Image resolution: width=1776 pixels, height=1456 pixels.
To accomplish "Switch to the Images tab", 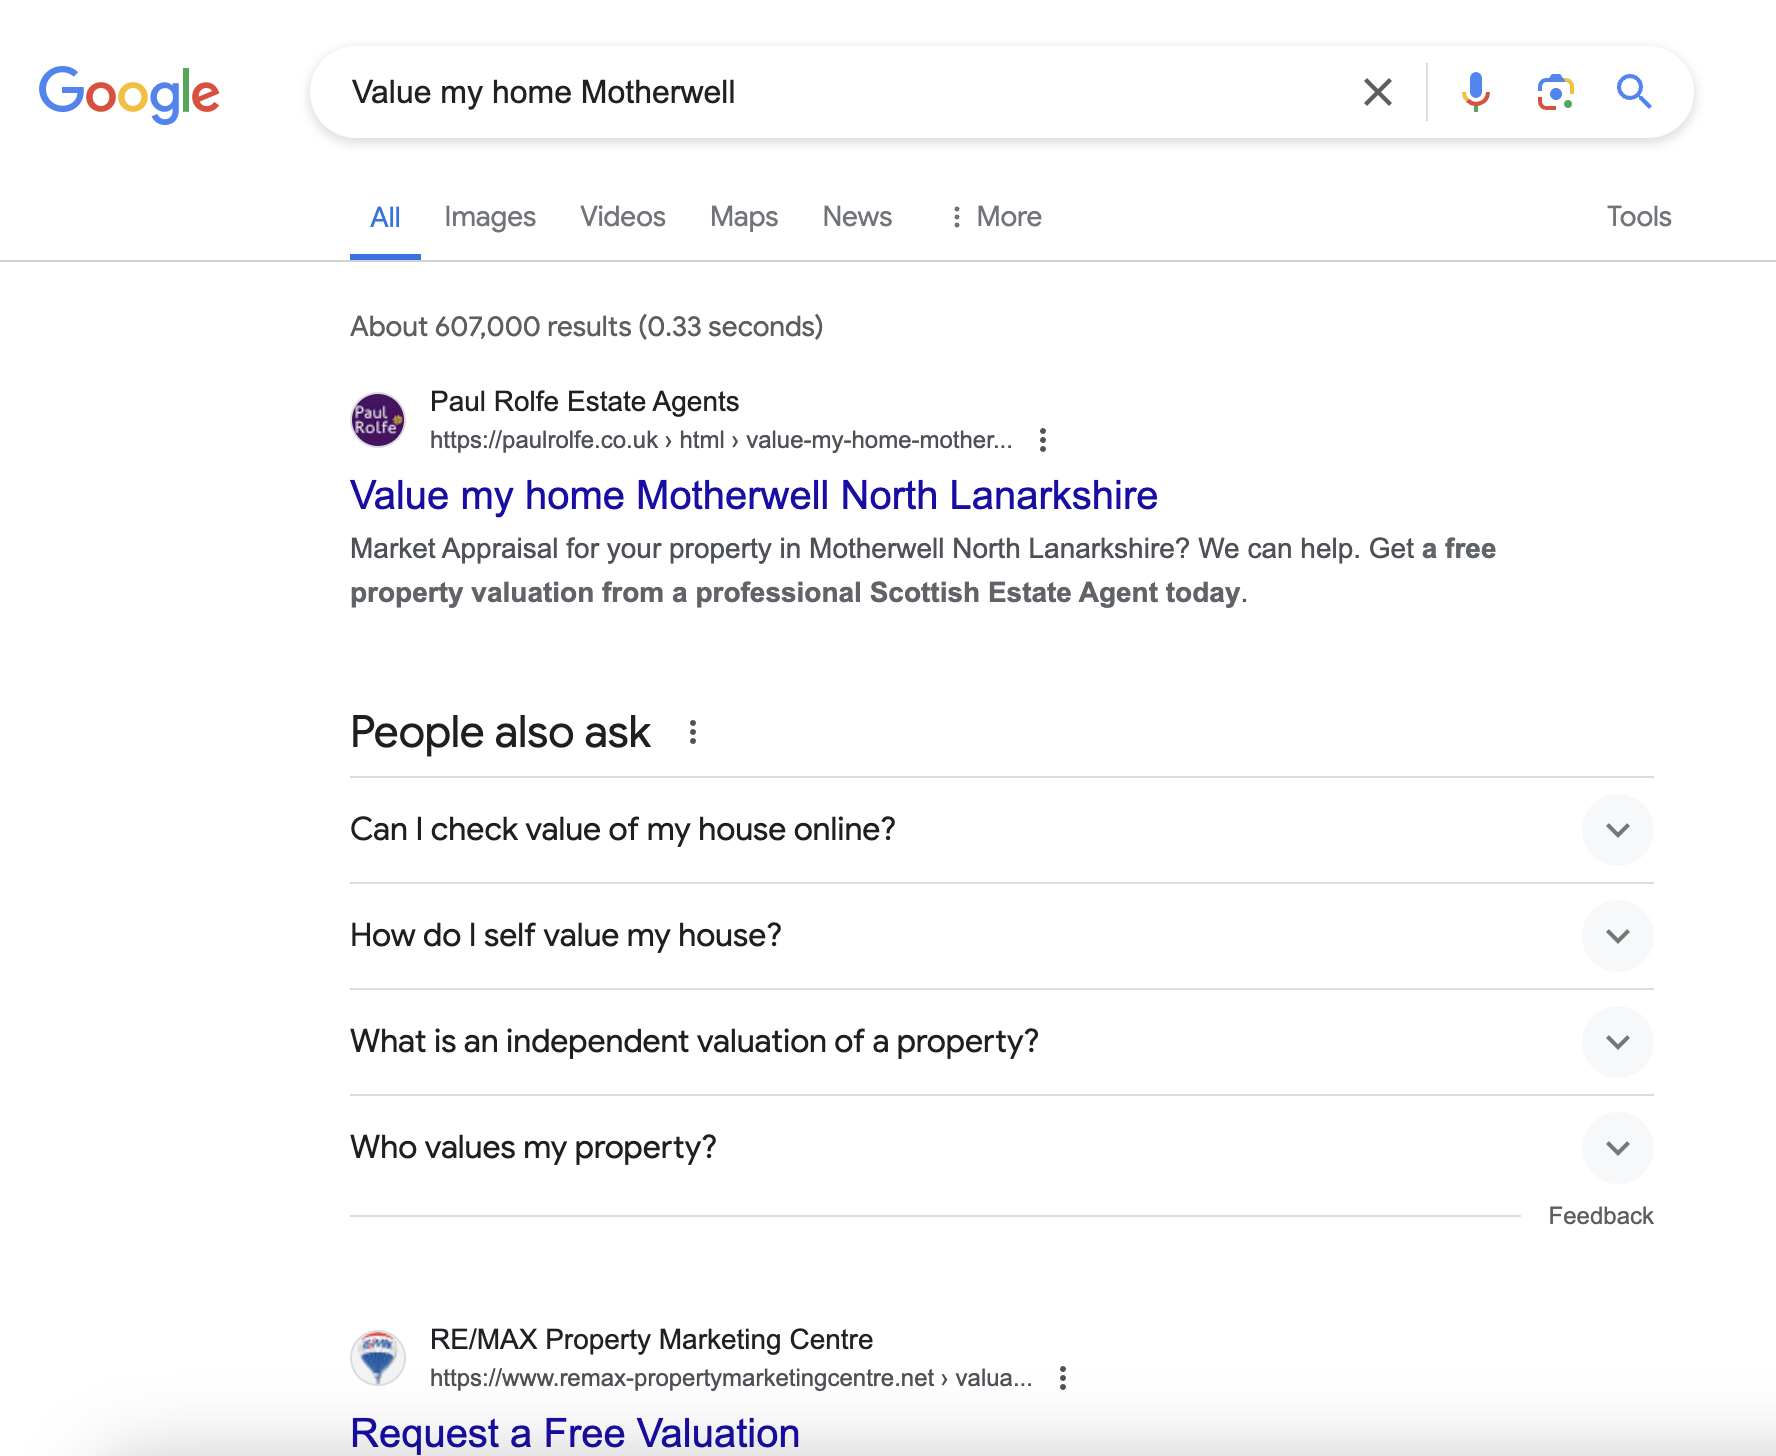I will coord(490,217).
